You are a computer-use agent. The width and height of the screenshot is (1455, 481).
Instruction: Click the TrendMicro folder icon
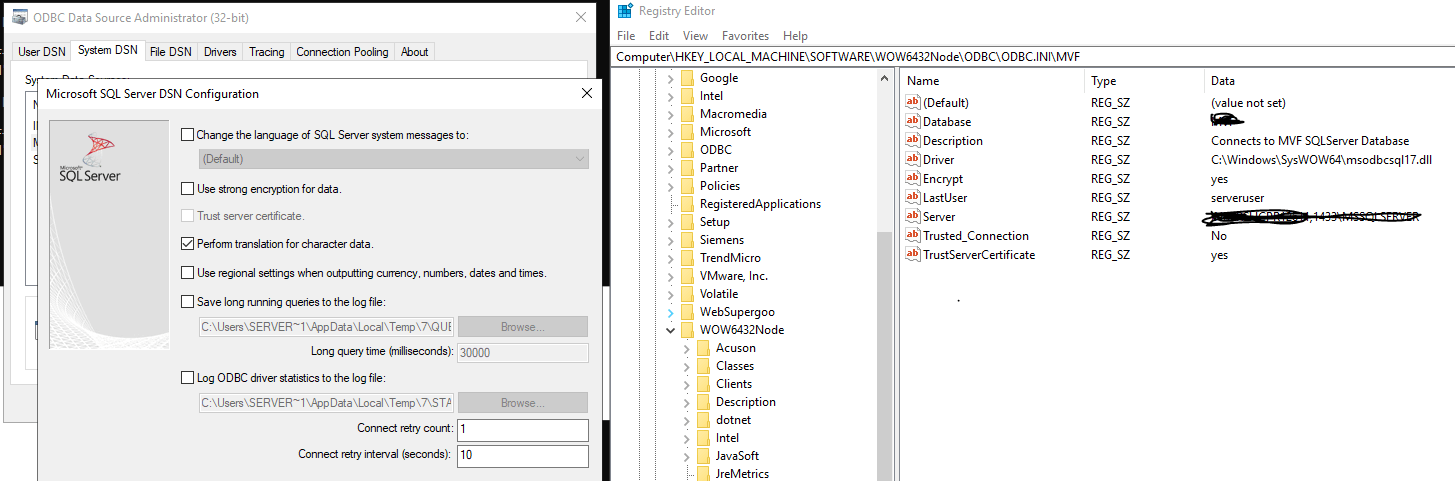687,258
